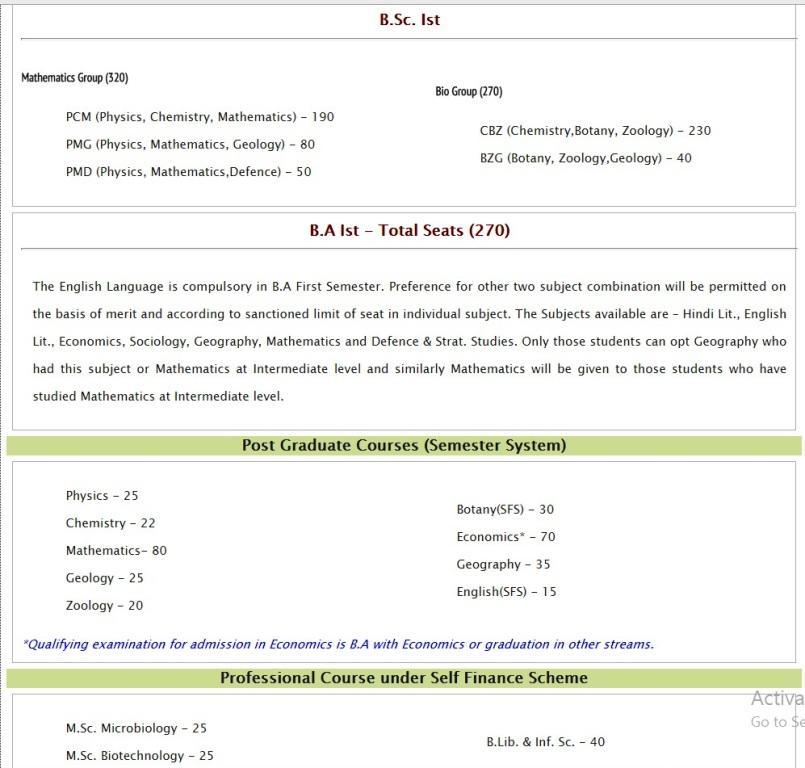Select the BZG (Botany, Zoology, Geology) – 40 line
This screenshot has width=805, height=768.
pos(585,158)
